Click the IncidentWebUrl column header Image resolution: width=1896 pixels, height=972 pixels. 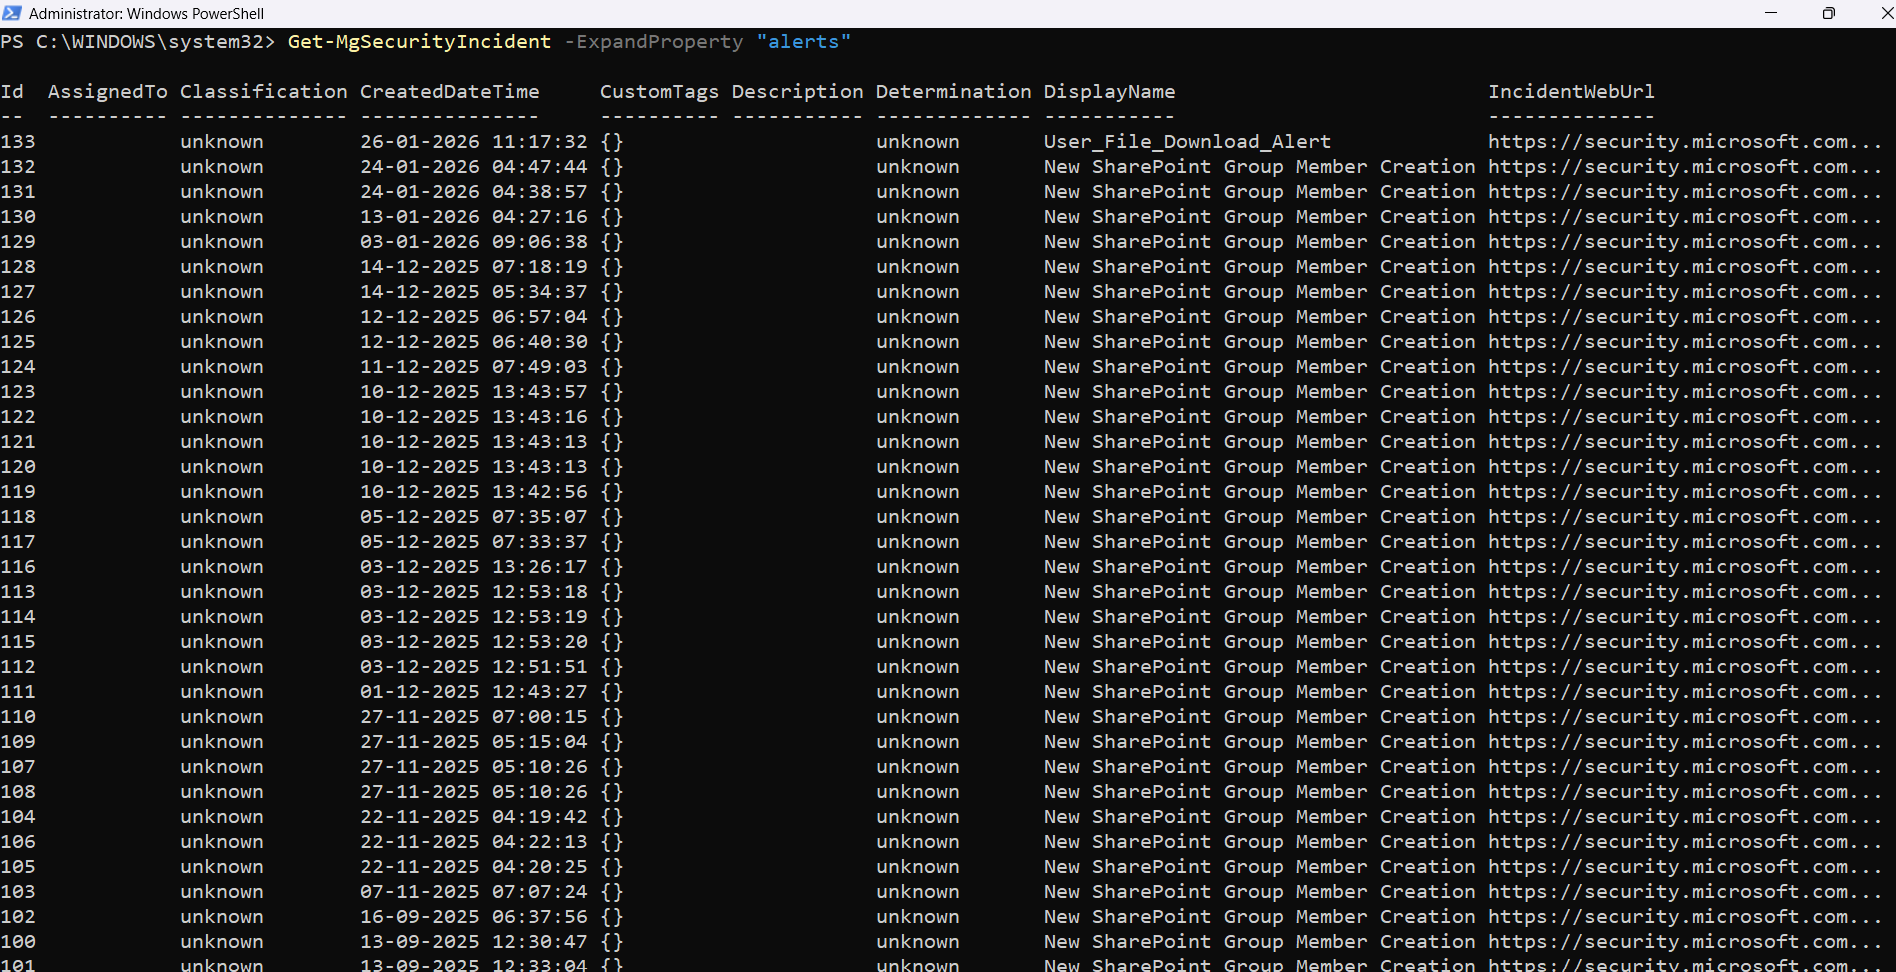point(1571,92)
